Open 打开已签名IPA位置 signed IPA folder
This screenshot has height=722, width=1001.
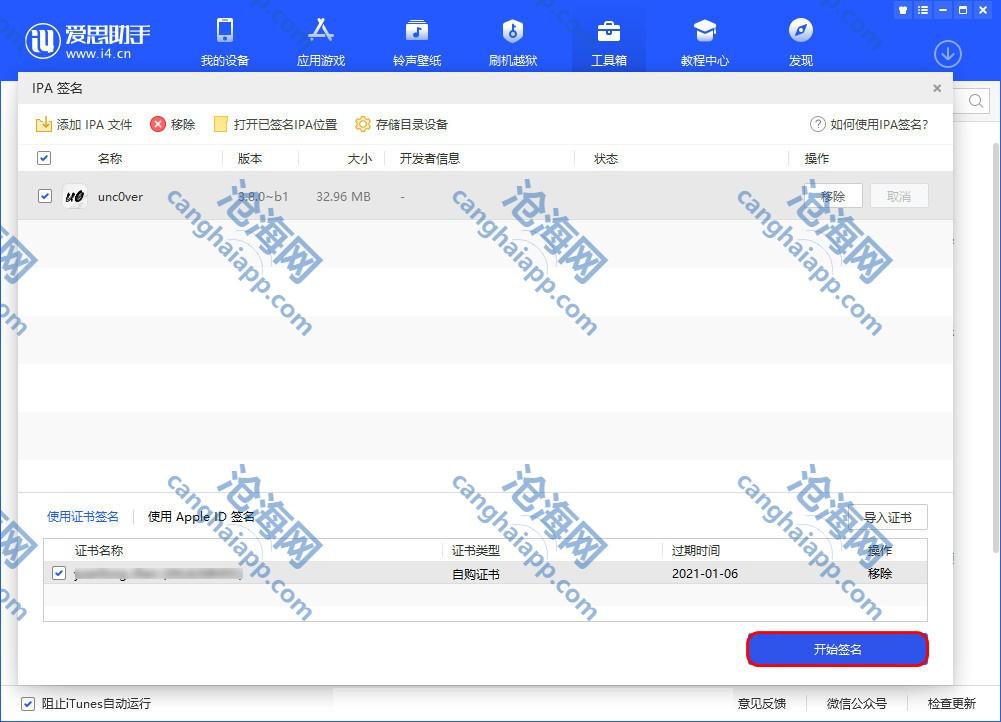point(275,125)
